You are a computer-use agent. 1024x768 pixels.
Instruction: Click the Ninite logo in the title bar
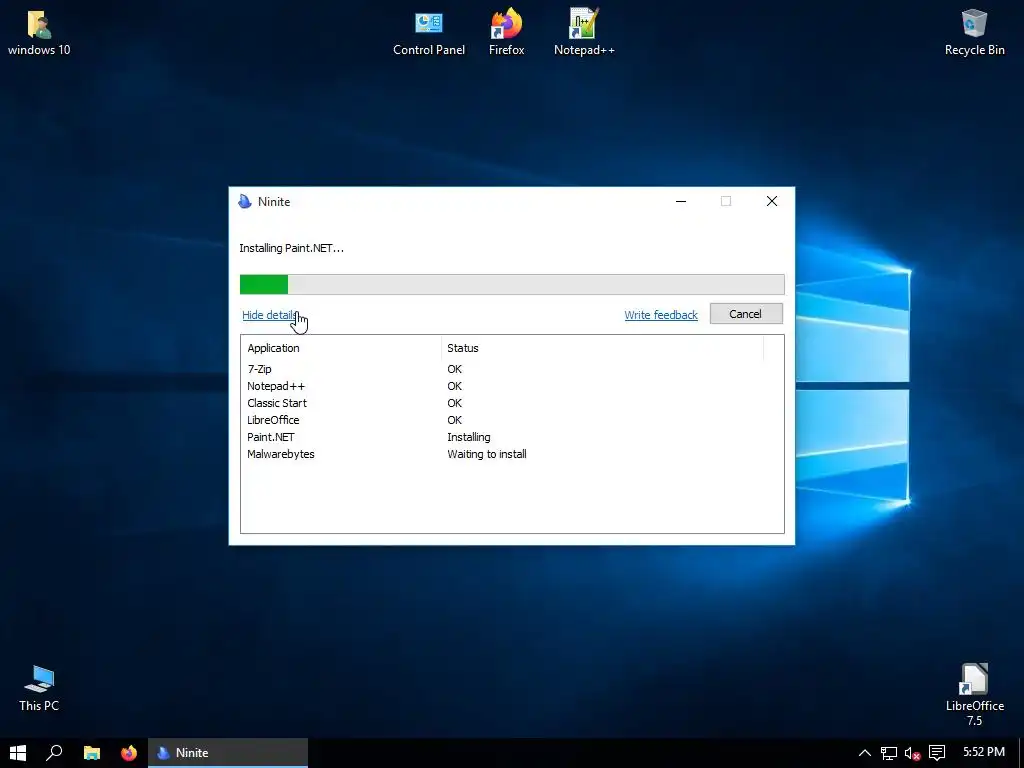click(x=245, y=202)
